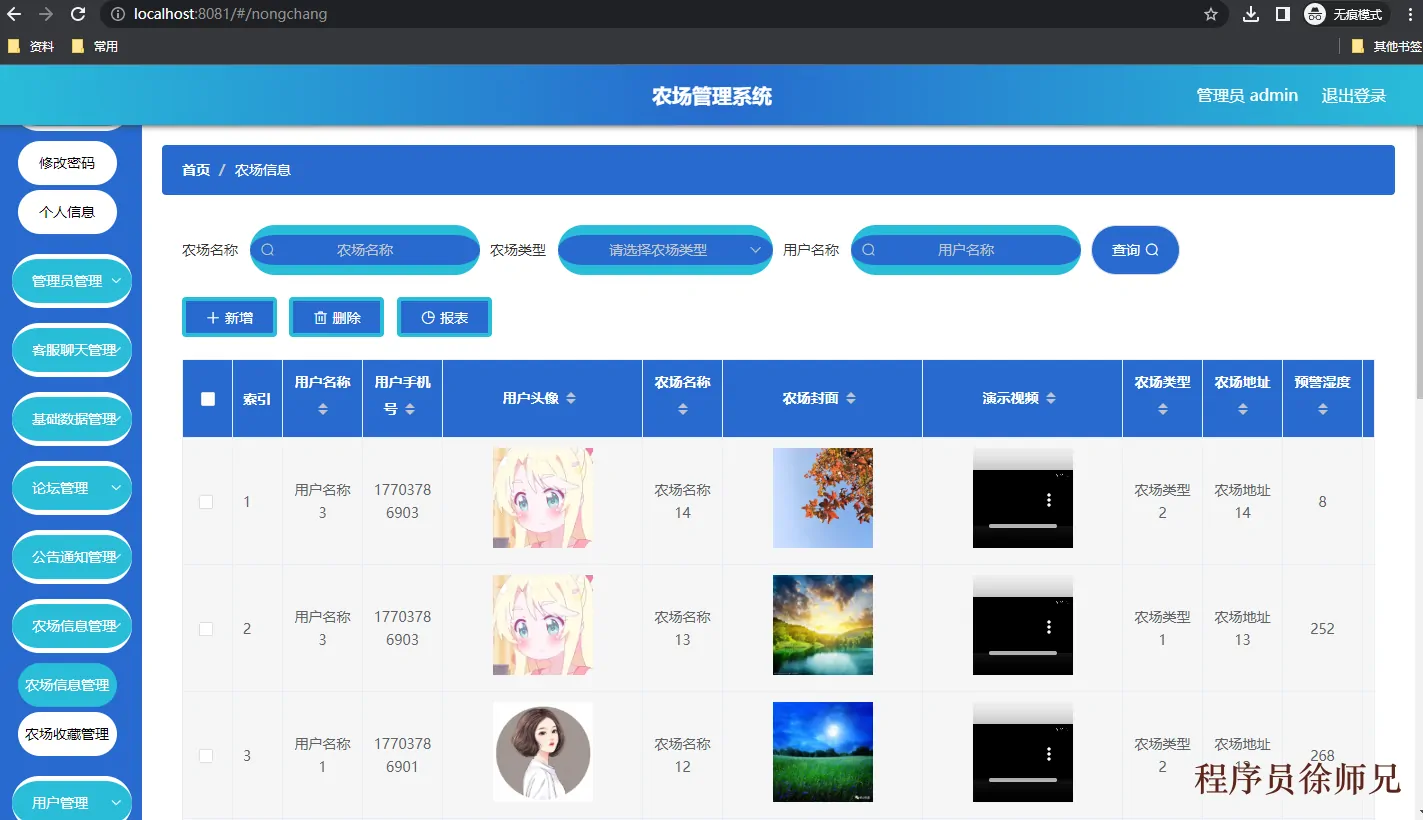Reload the browser page

point(78,14)
